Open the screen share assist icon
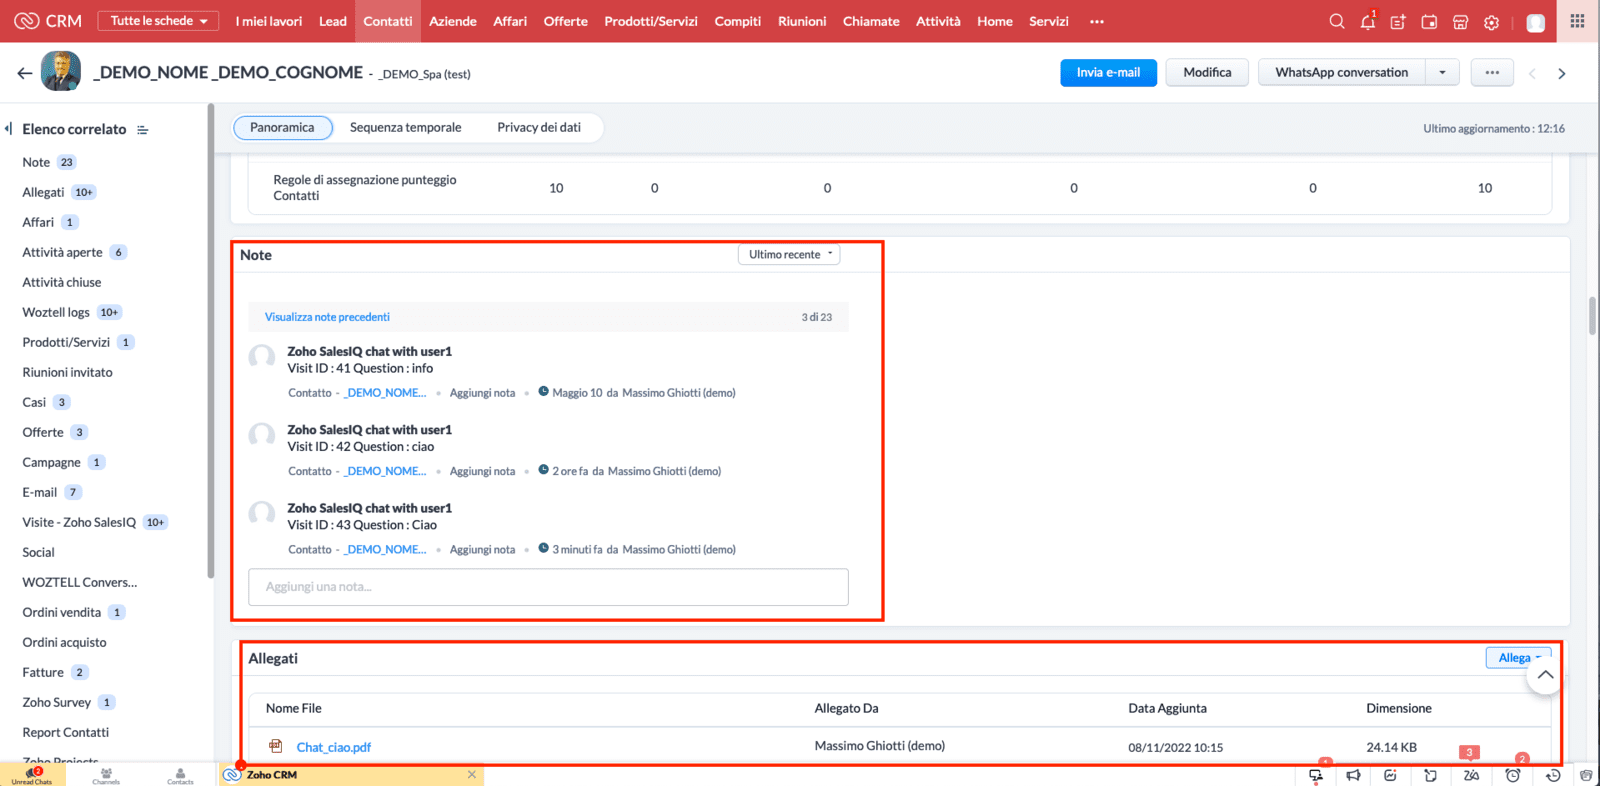Screen dimensions: 1600x786 1316,775
